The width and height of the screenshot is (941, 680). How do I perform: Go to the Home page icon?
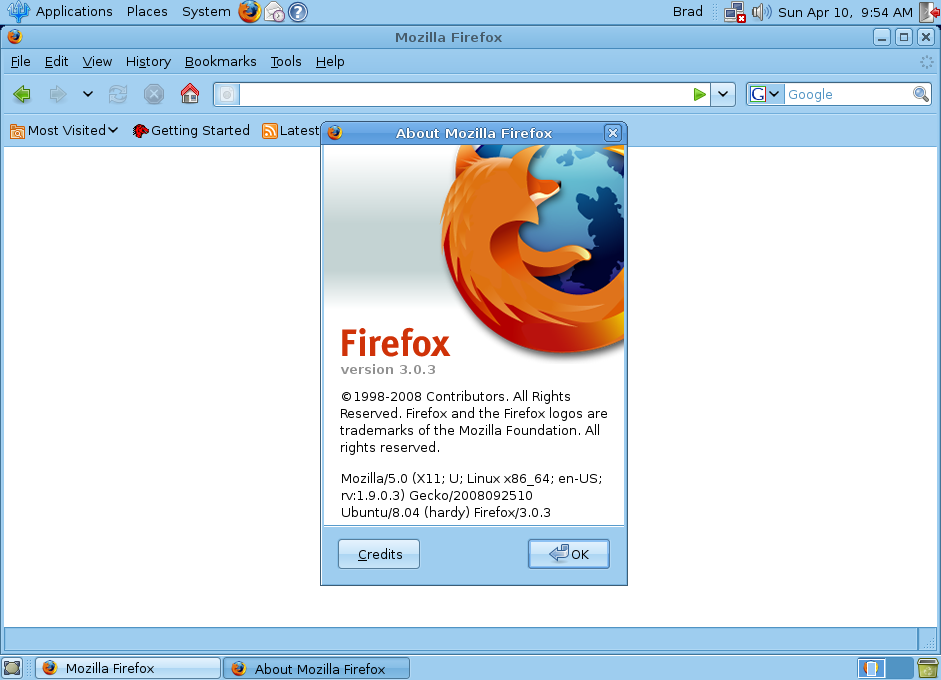point(190,94)
